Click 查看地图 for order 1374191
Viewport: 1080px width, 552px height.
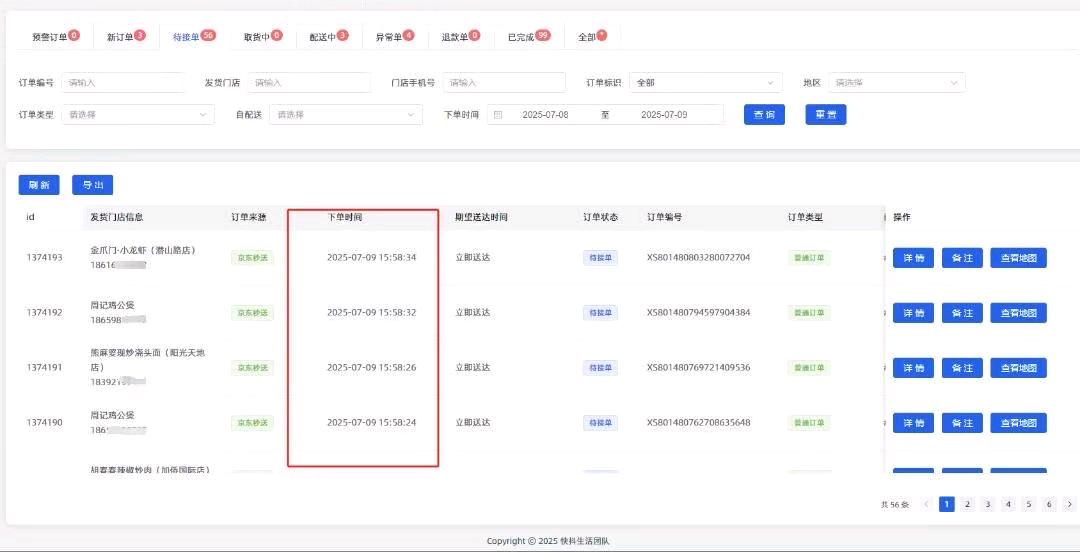[x=1019, y=368]
